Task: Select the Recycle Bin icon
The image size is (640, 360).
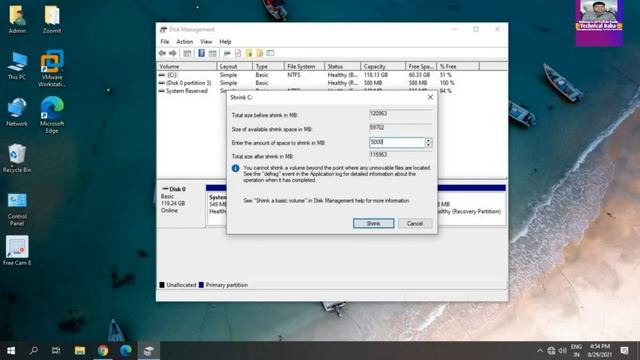Action: tap(17, 159)
